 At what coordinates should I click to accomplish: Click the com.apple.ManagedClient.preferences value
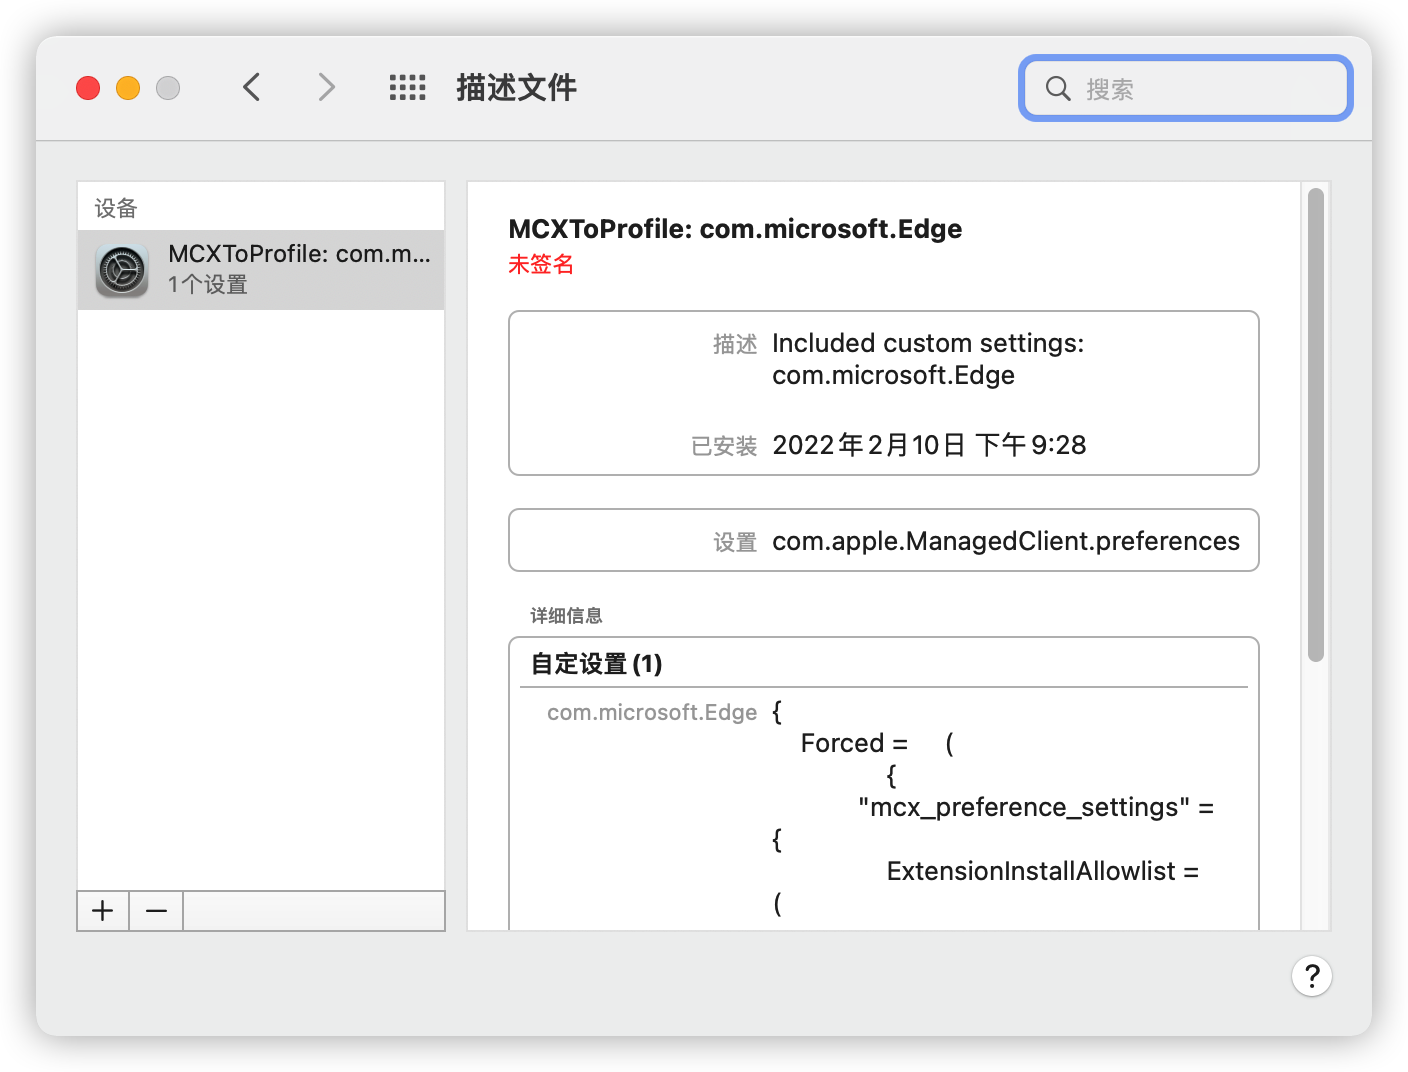click(x=1006, y=541)
